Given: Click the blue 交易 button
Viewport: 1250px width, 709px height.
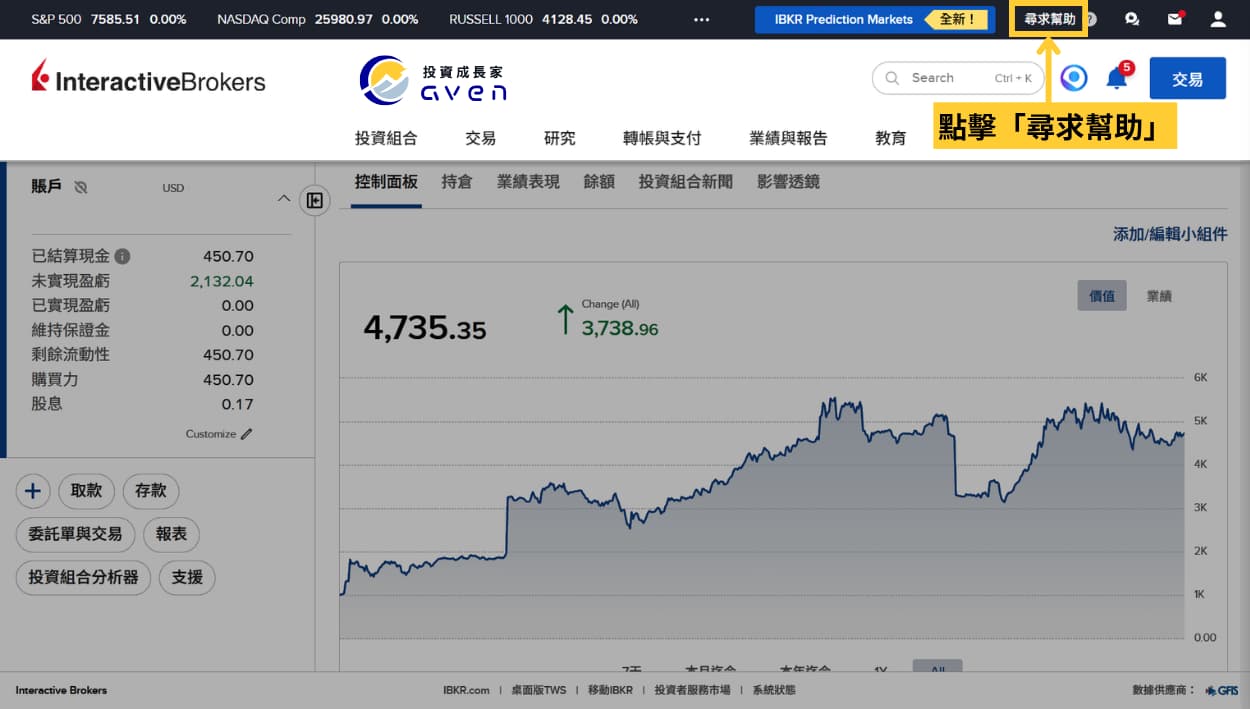Looking at the screenshot, I should click(x=1187, y=78).
